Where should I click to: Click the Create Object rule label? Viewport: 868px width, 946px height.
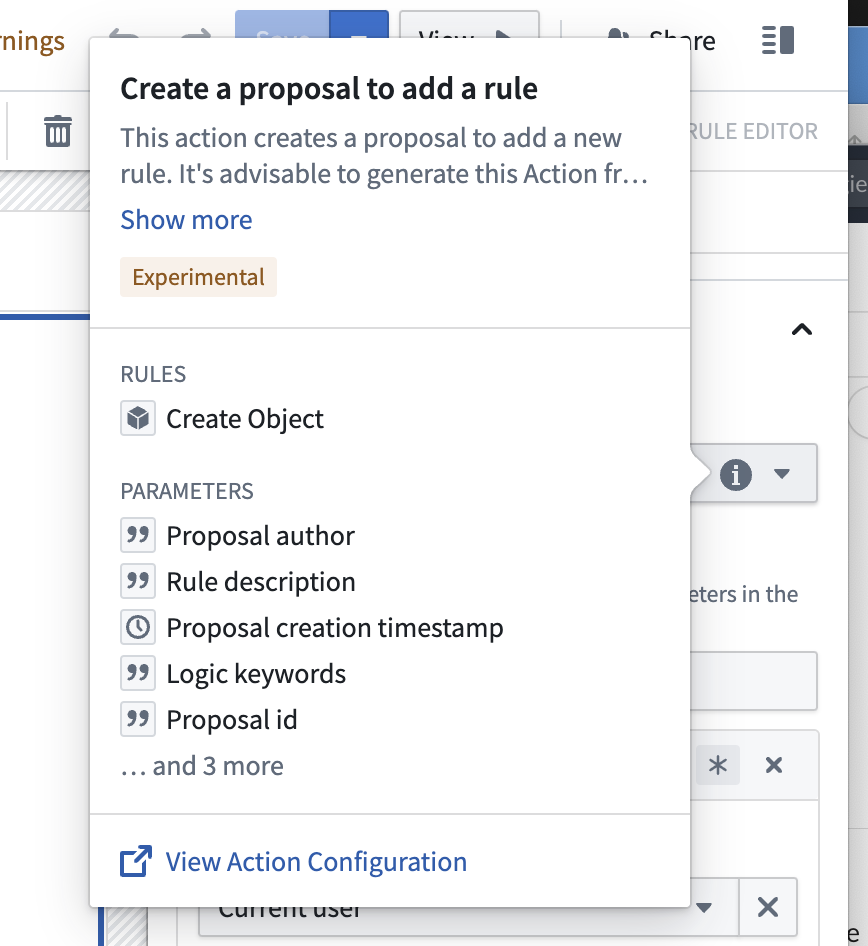[x=245, y=419]
